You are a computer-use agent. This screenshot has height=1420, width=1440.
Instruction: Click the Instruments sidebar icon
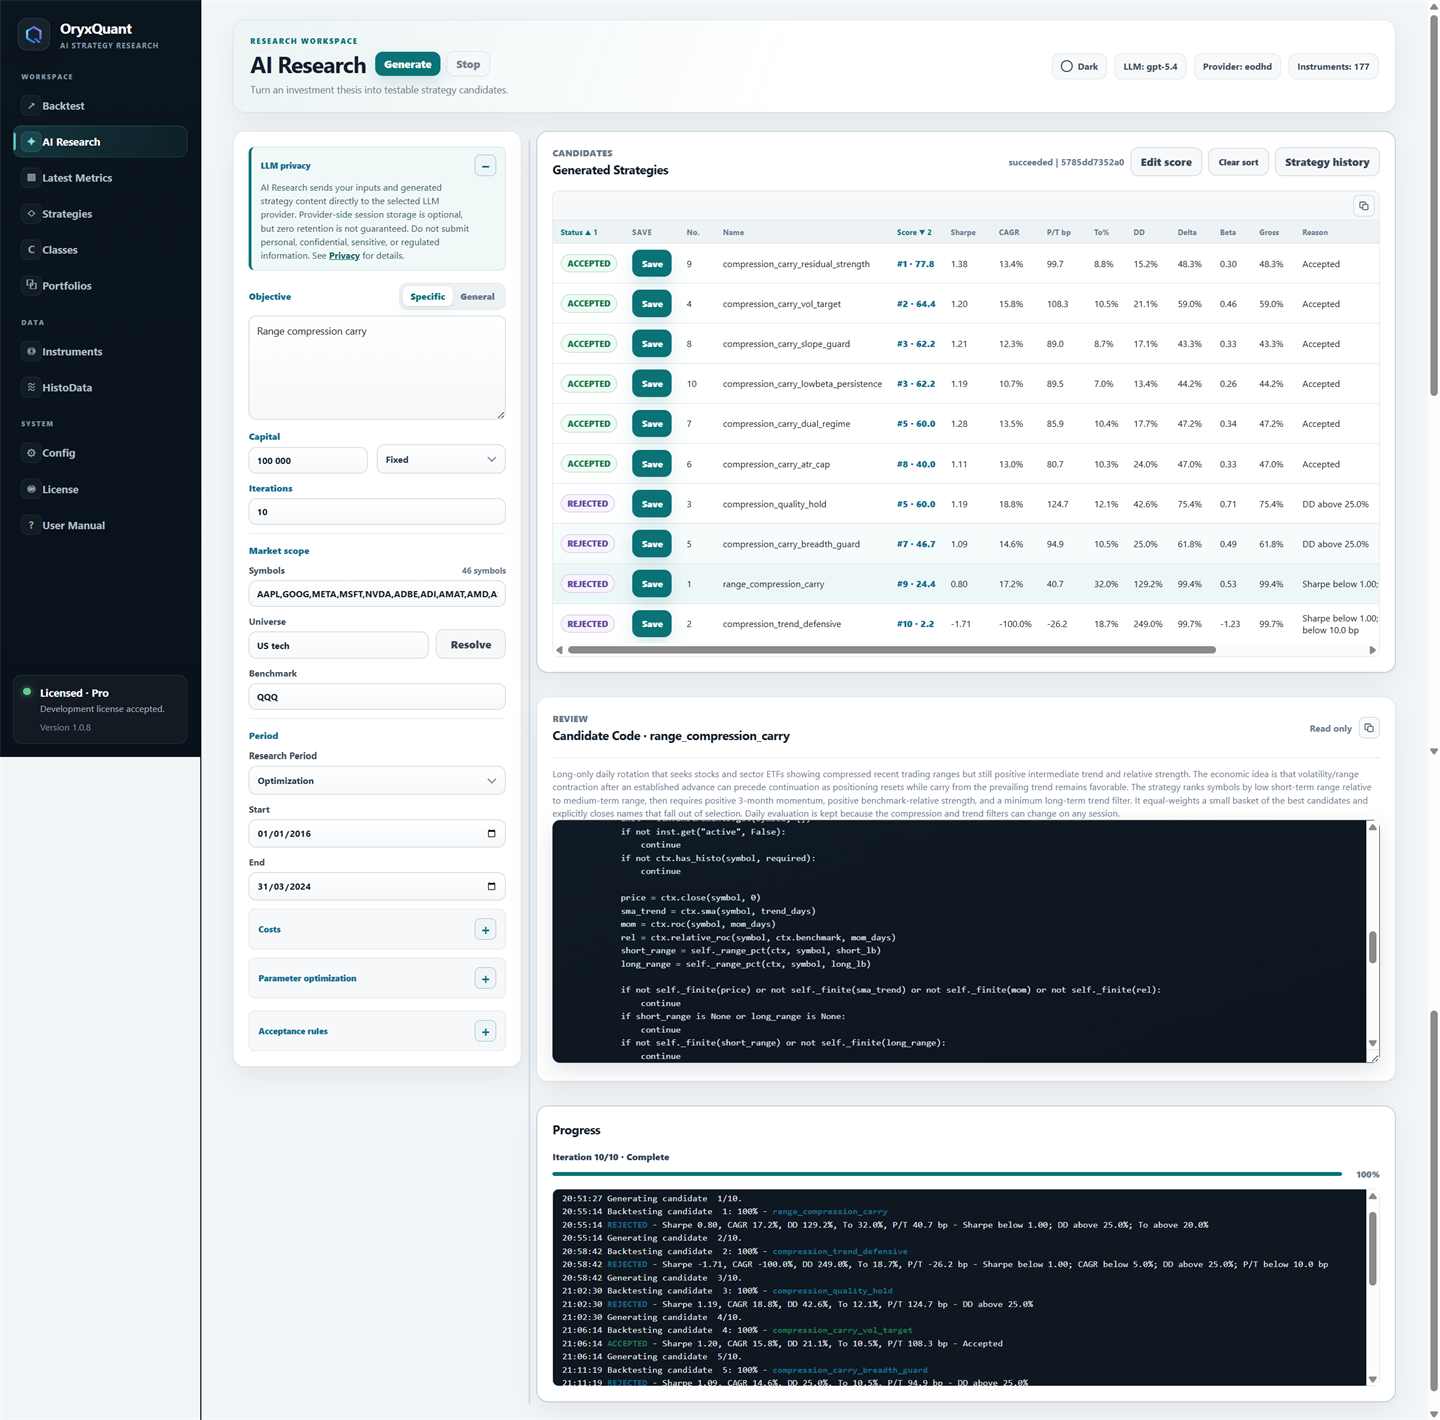coord(31,352)
